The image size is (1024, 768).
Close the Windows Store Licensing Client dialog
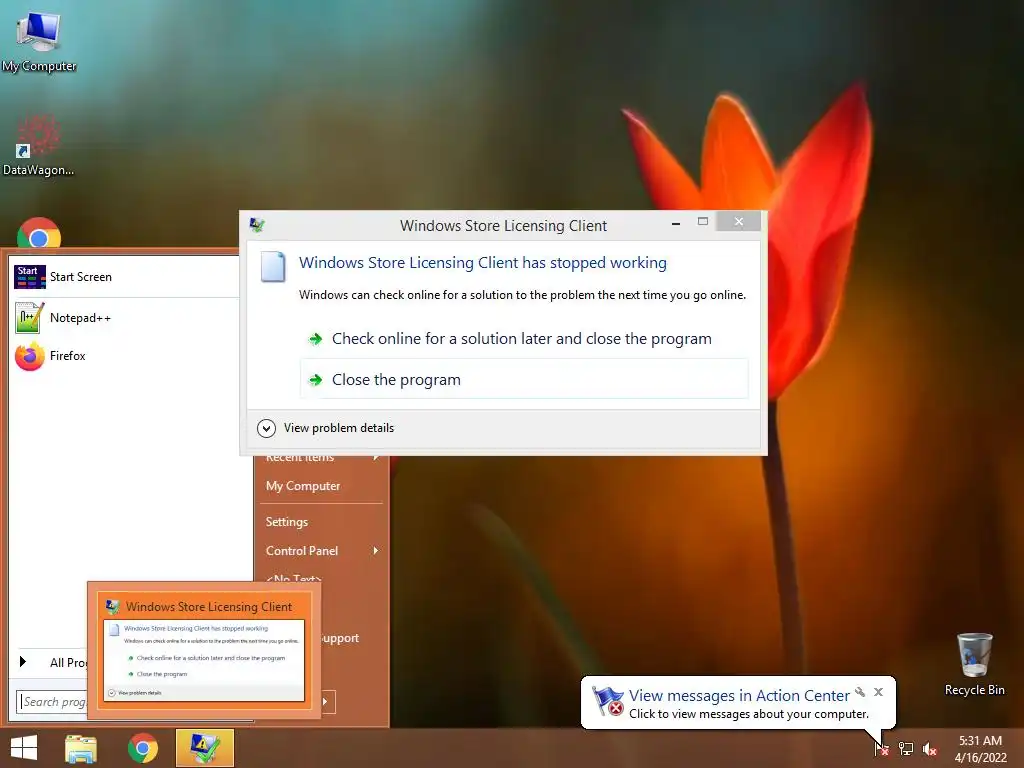pyautogui.click(x=739, y=222)
